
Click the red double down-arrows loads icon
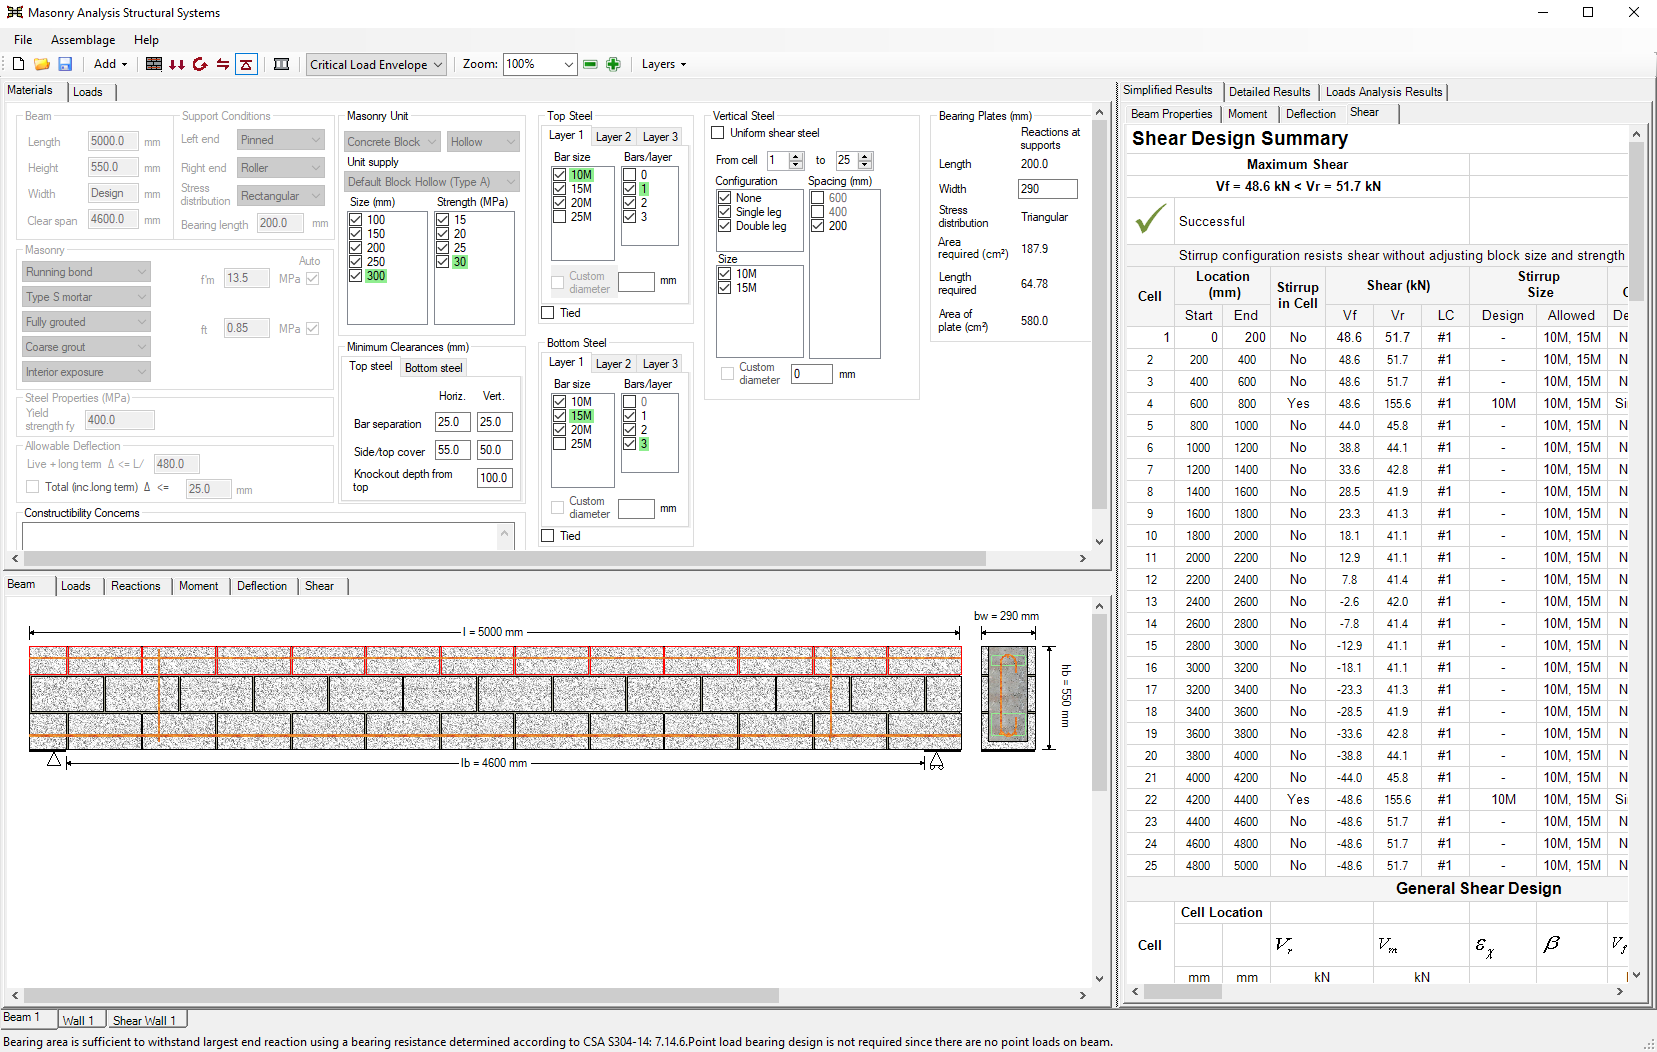coord(177,64)
